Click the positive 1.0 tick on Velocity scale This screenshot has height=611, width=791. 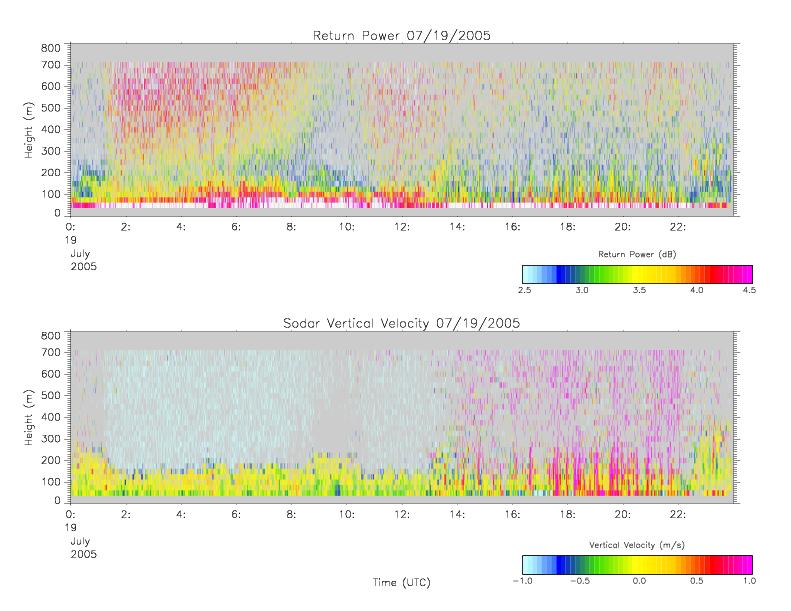pyautogui.click(x=750, y=581)
